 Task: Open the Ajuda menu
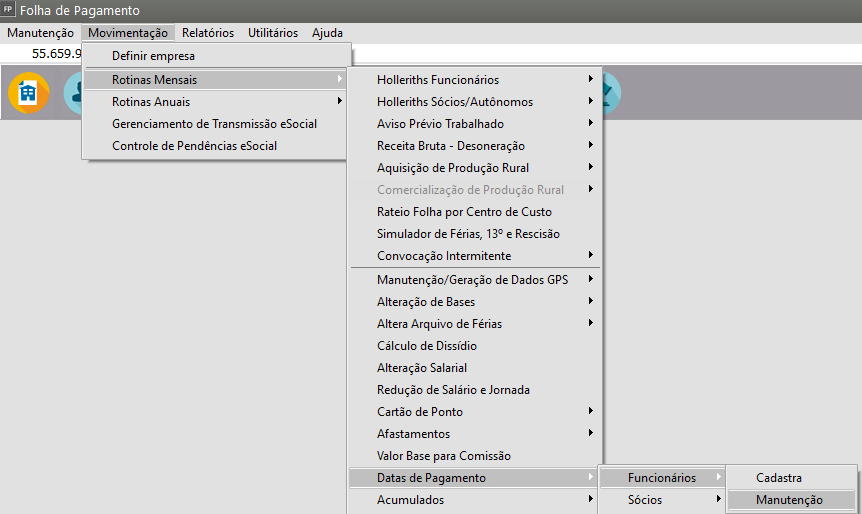pos(327,33)
